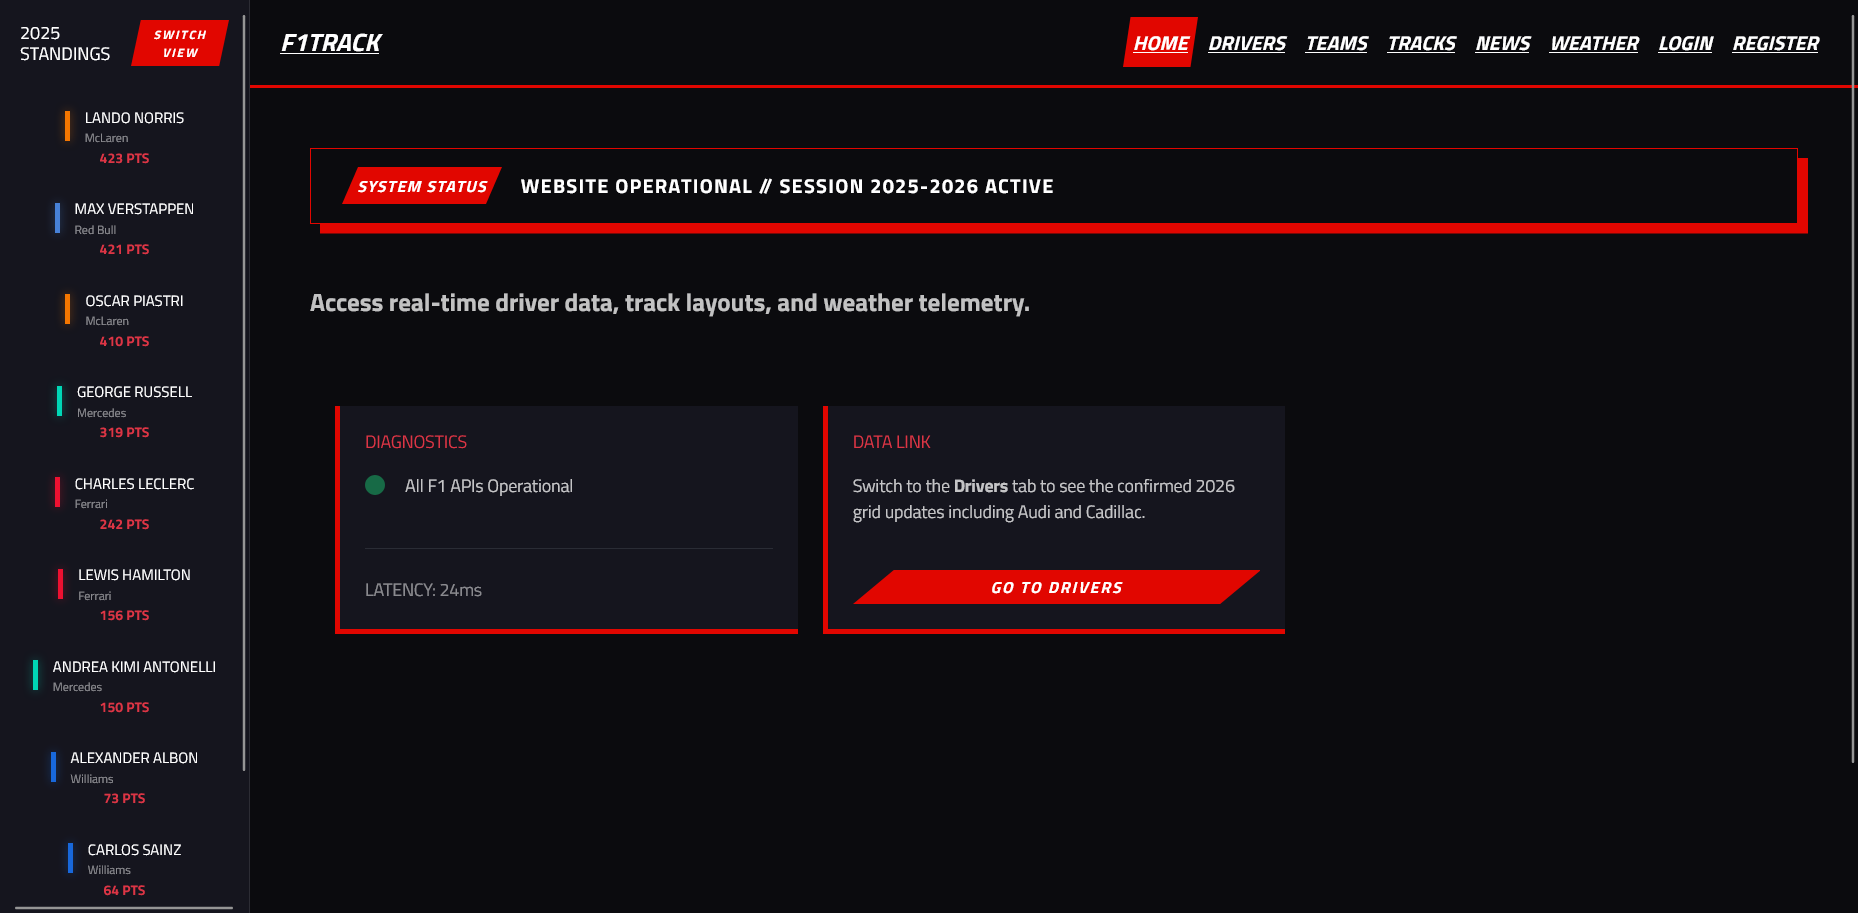Image resolution: width=1858 pixels, height=913 pixels.
Task: Click the page's main vertical scrollbar
Action: 1853,390
